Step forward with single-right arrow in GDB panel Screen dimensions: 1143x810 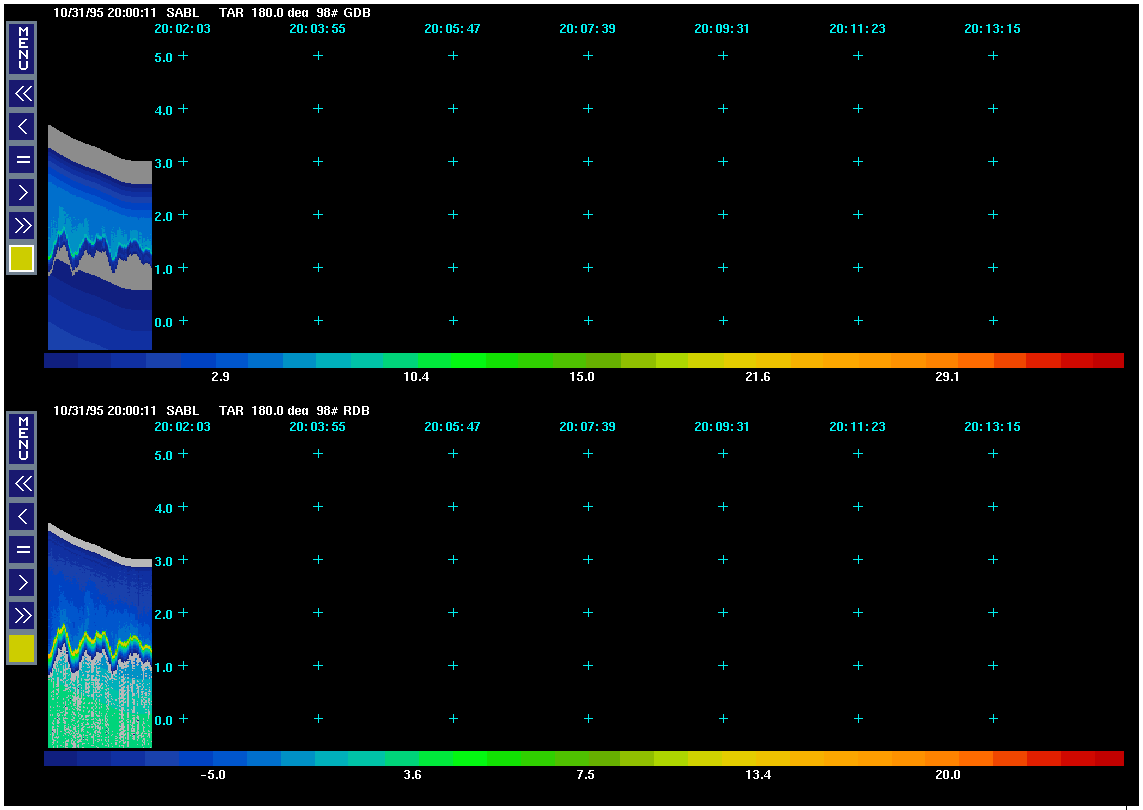pyautogui.click(x=22, y=191)
